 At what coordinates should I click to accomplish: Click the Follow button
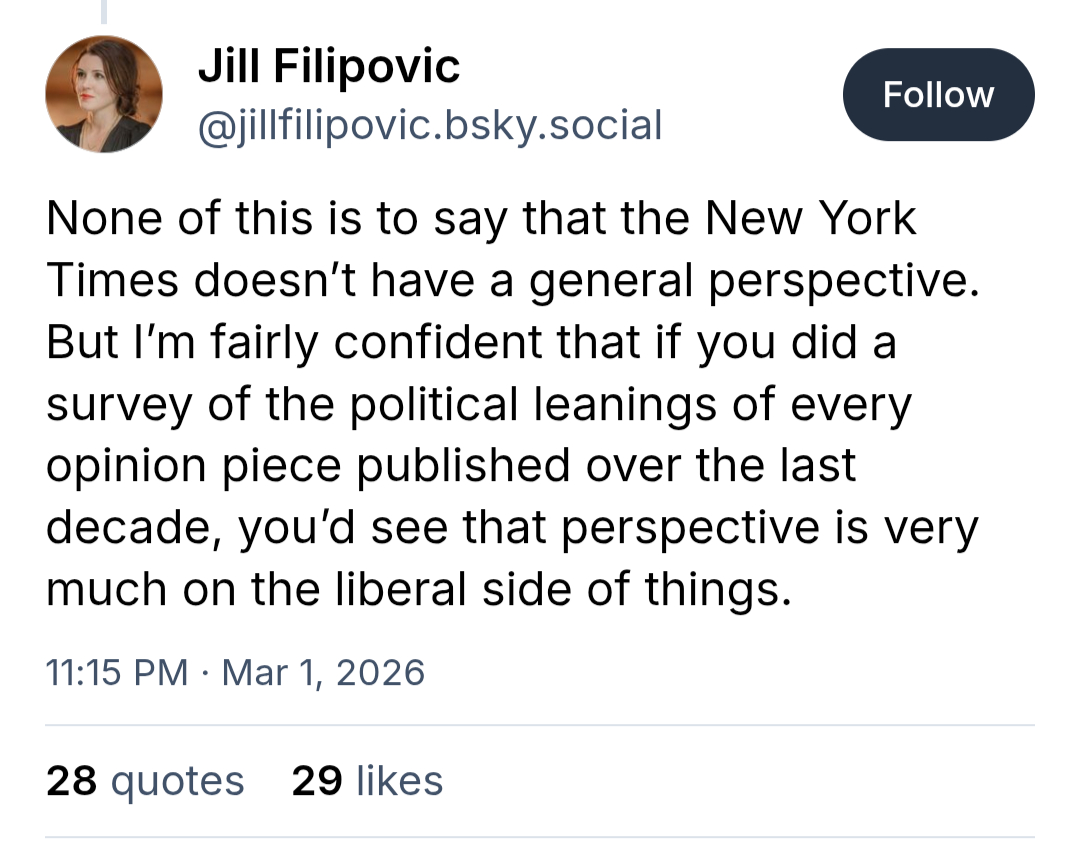938,94
